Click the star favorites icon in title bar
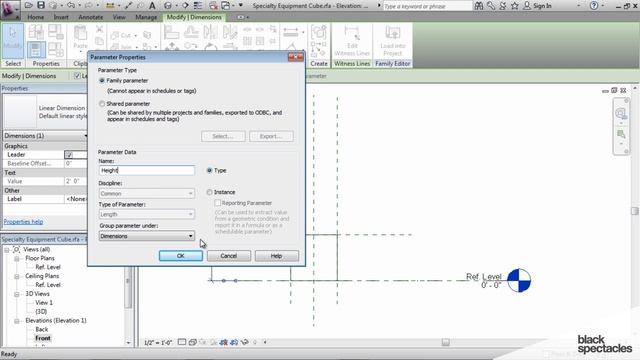Viewport: 640px width, 360px height. click(x=515, y=6)
